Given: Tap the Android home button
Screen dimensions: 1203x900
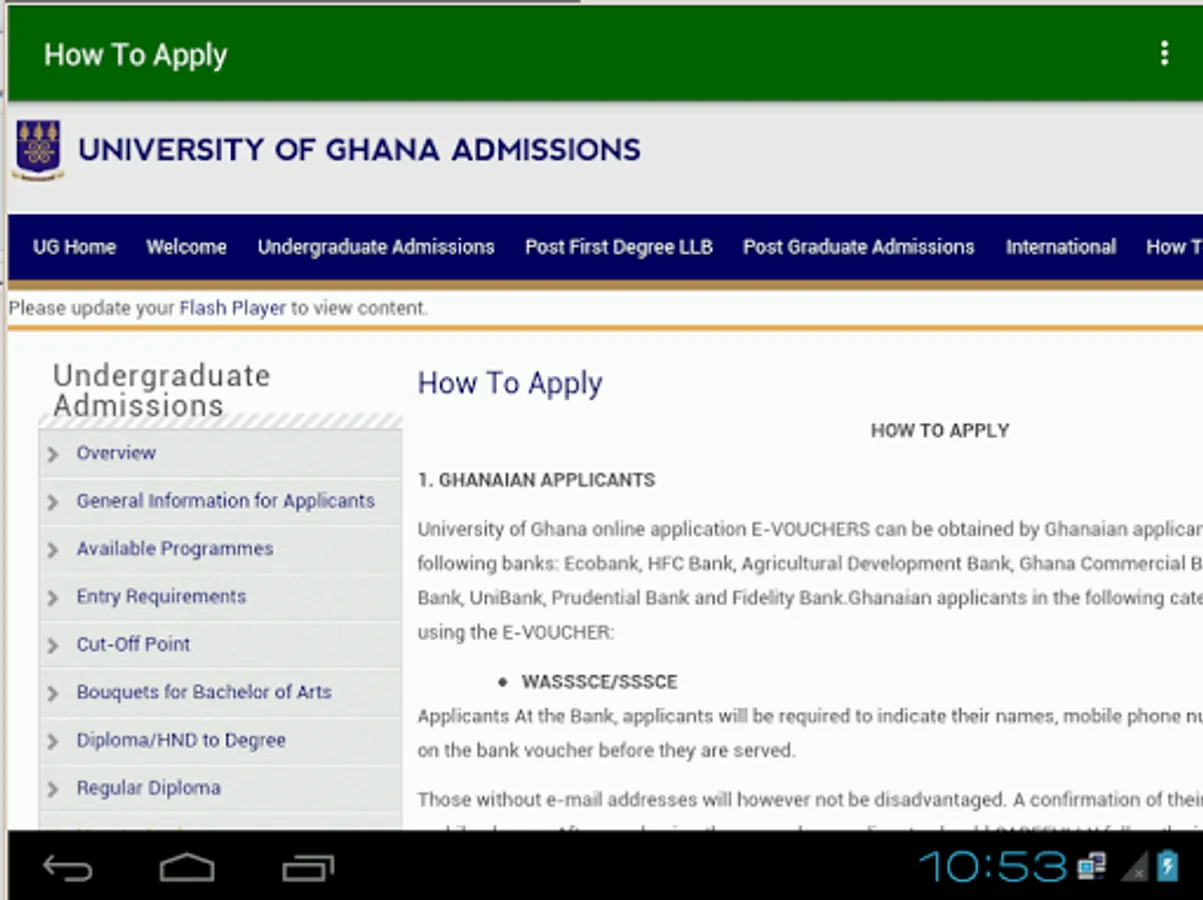Looking at the screenshot, I should point(187,867).
